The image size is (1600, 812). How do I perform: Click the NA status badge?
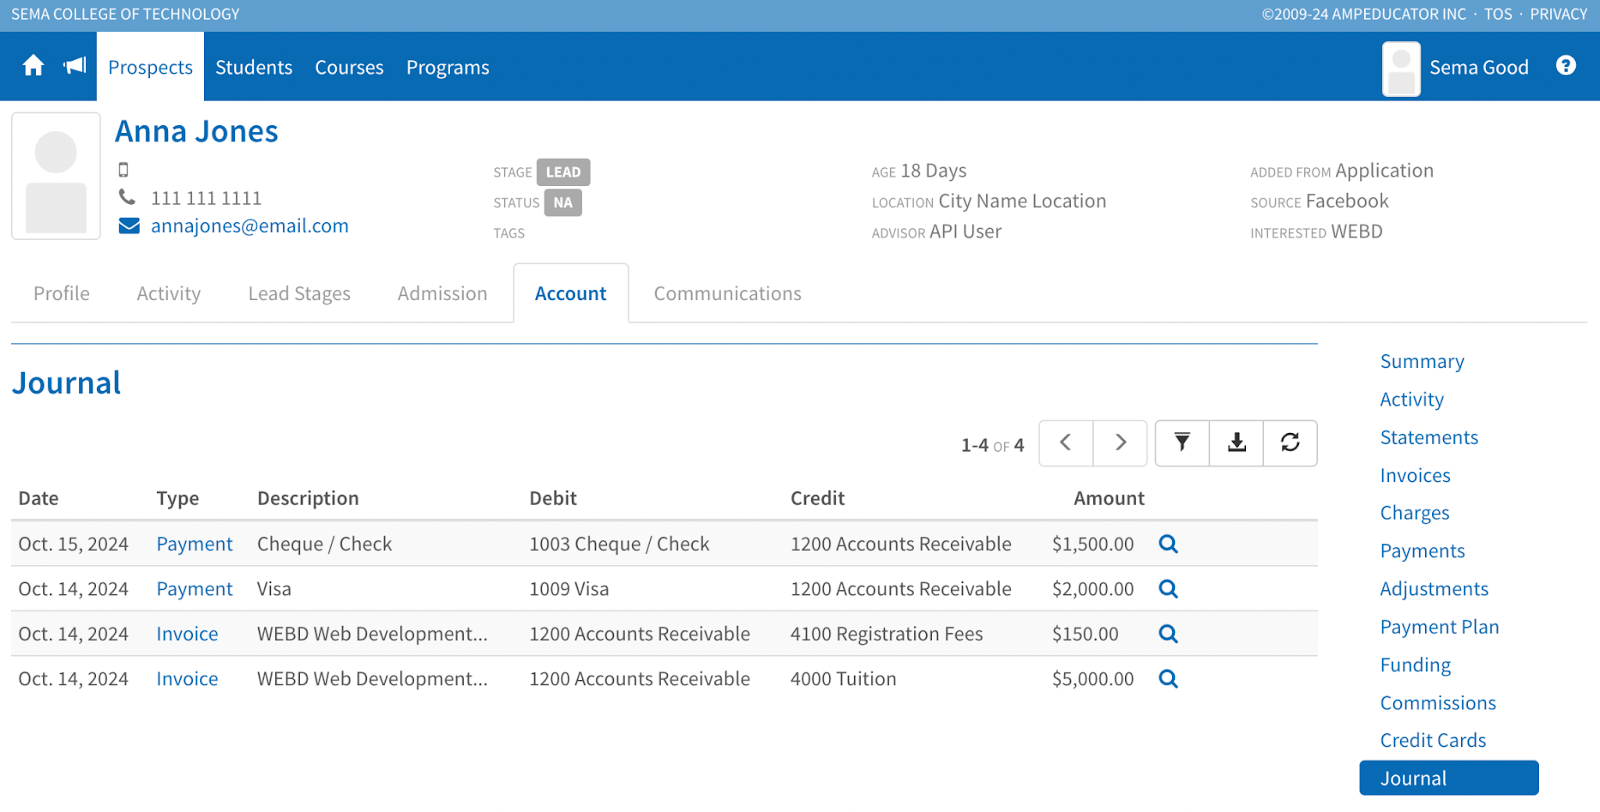(x=563, y=203)
